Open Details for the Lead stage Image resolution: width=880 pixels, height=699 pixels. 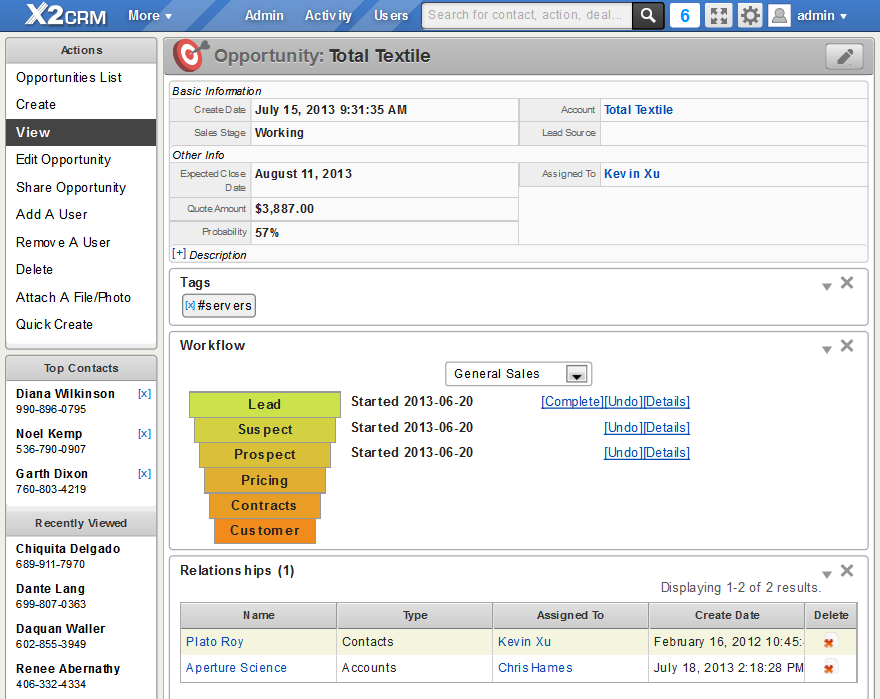click(666, 402)
